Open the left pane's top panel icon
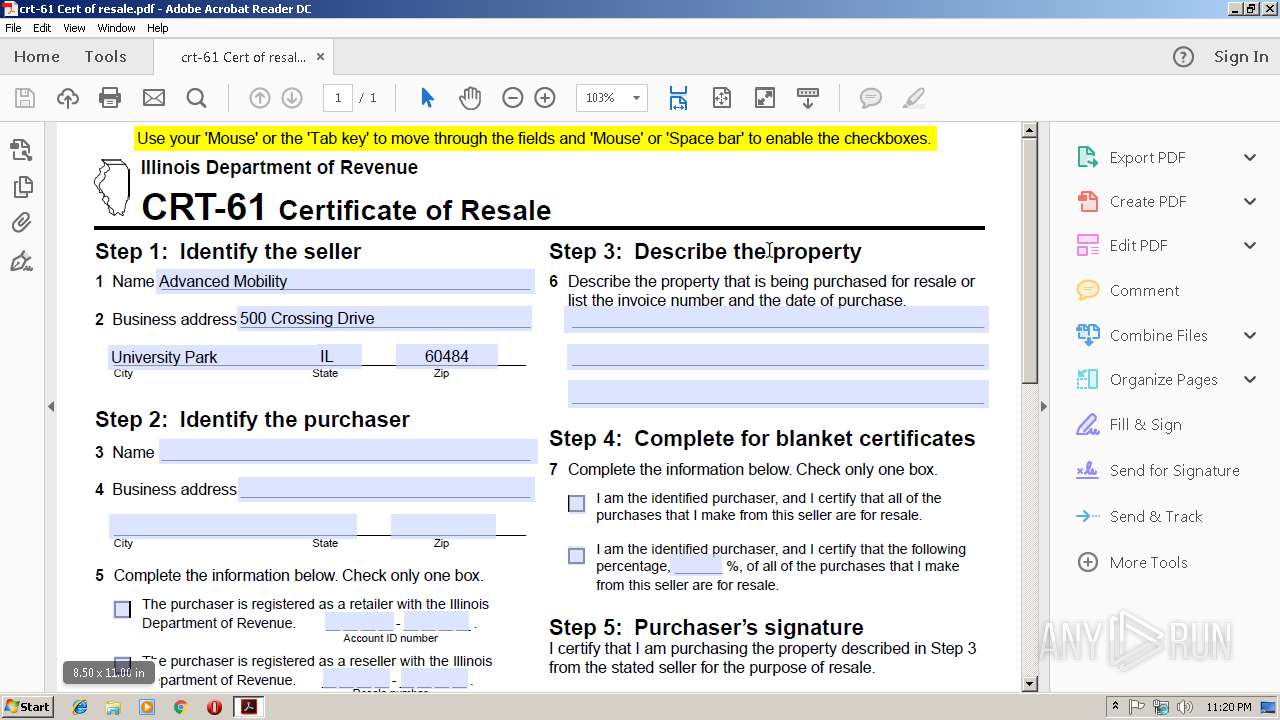The height and width of the screenshot is (720, 1280). pos(21,150)
